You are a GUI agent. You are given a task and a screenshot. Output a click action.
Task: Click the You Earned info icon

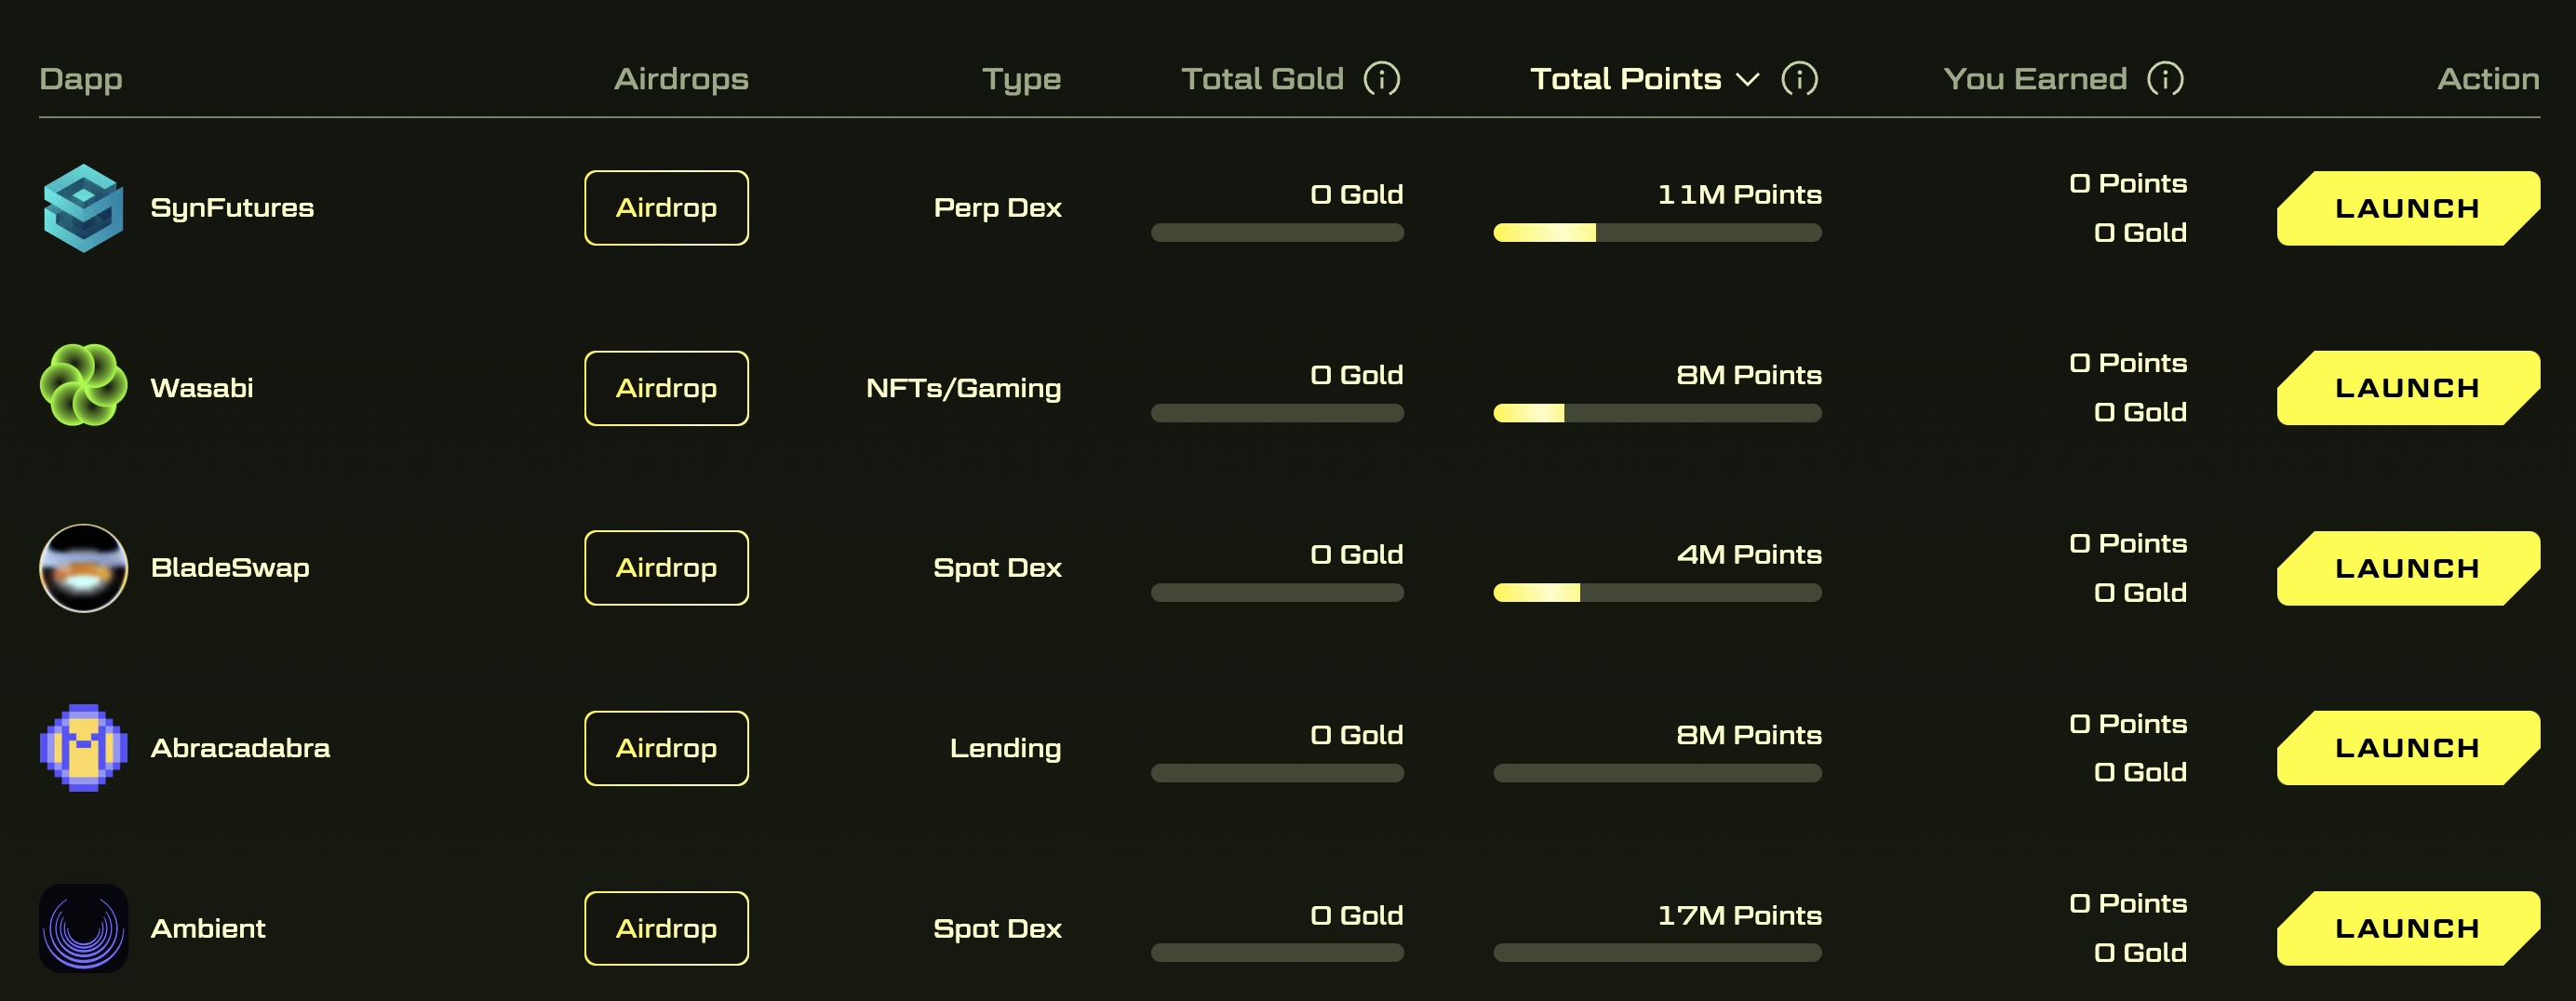tap(2165, 78)
